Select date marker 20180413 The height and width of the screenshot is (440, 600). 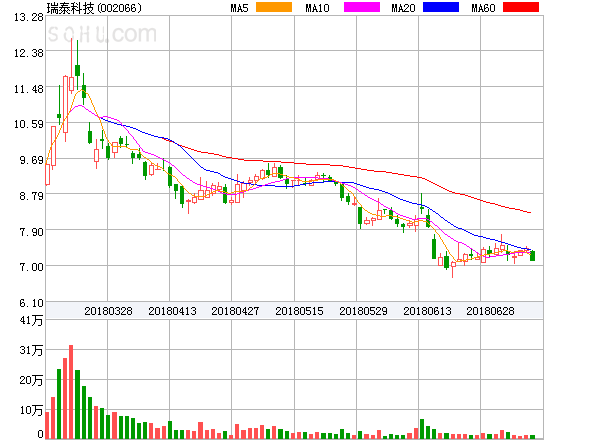[x=172, y=311]
